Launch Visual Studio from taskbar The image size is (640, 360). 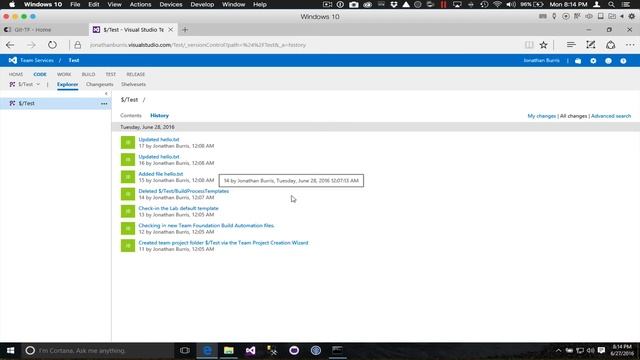click(x=250, y=350)
